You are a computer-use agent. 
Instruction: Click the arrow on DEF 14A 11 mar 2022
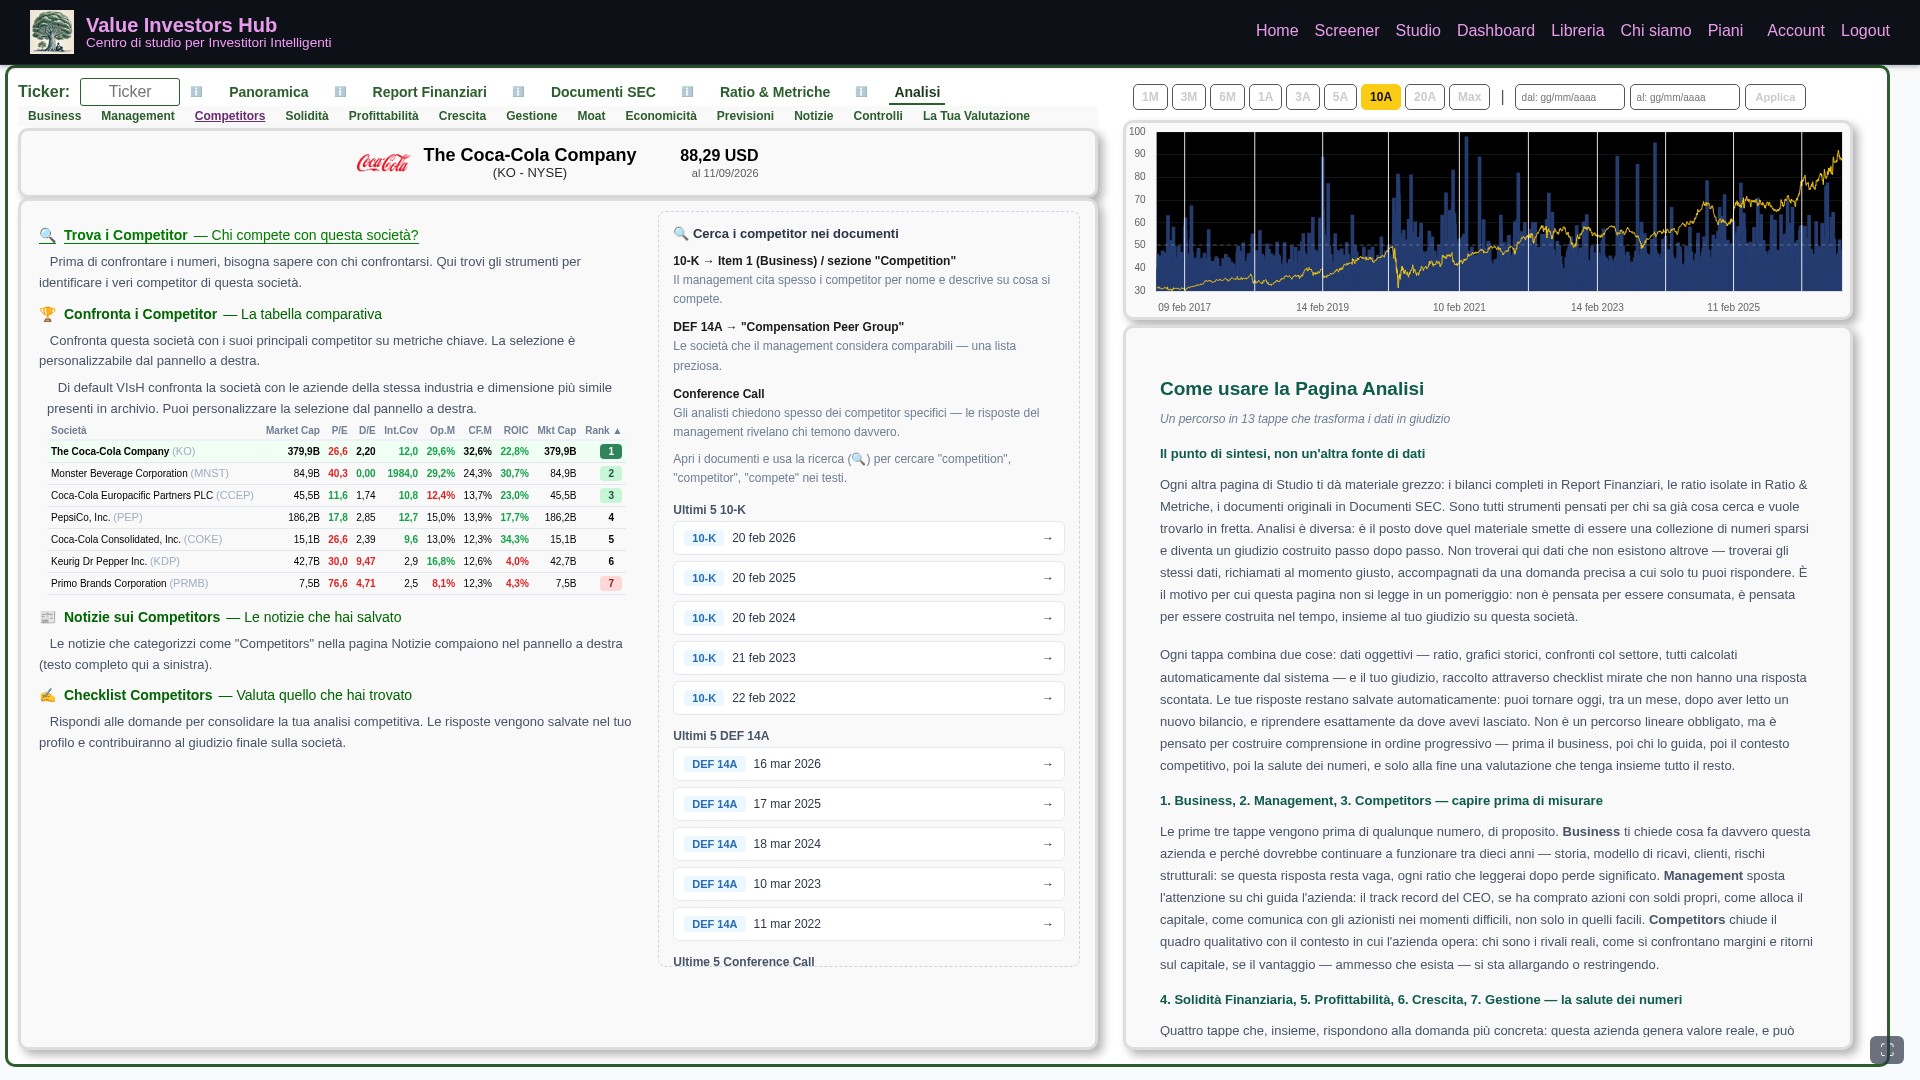point(1047,924)
